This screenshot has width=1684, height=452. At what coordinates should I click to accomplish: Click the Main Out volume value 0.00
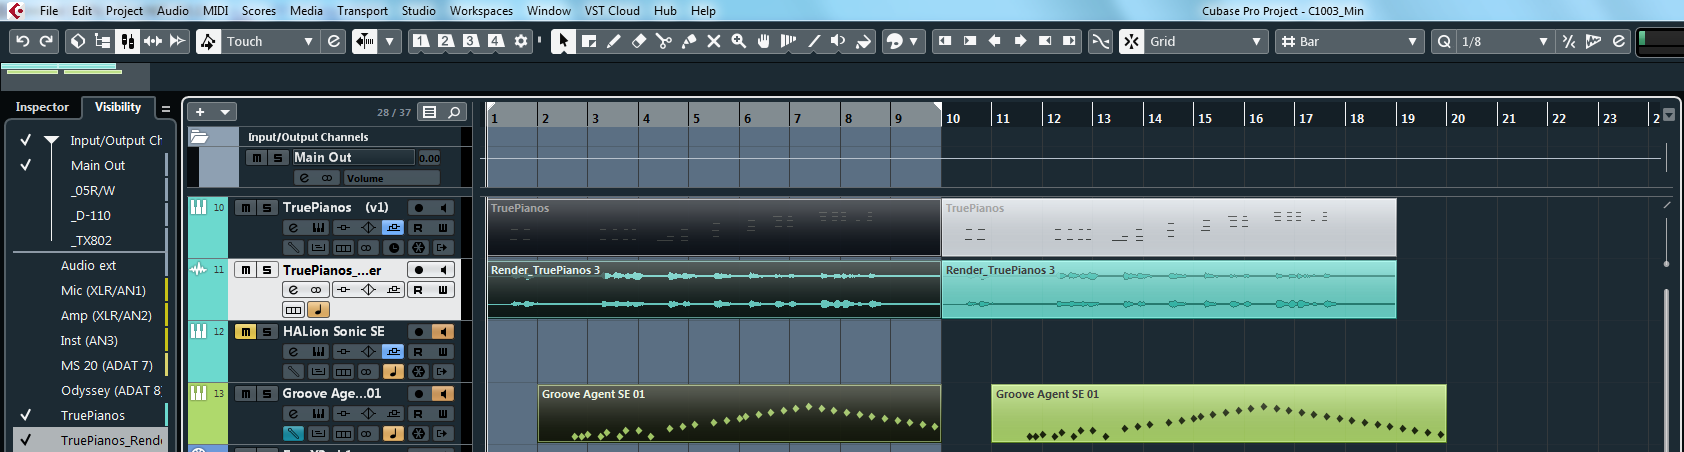429,158
